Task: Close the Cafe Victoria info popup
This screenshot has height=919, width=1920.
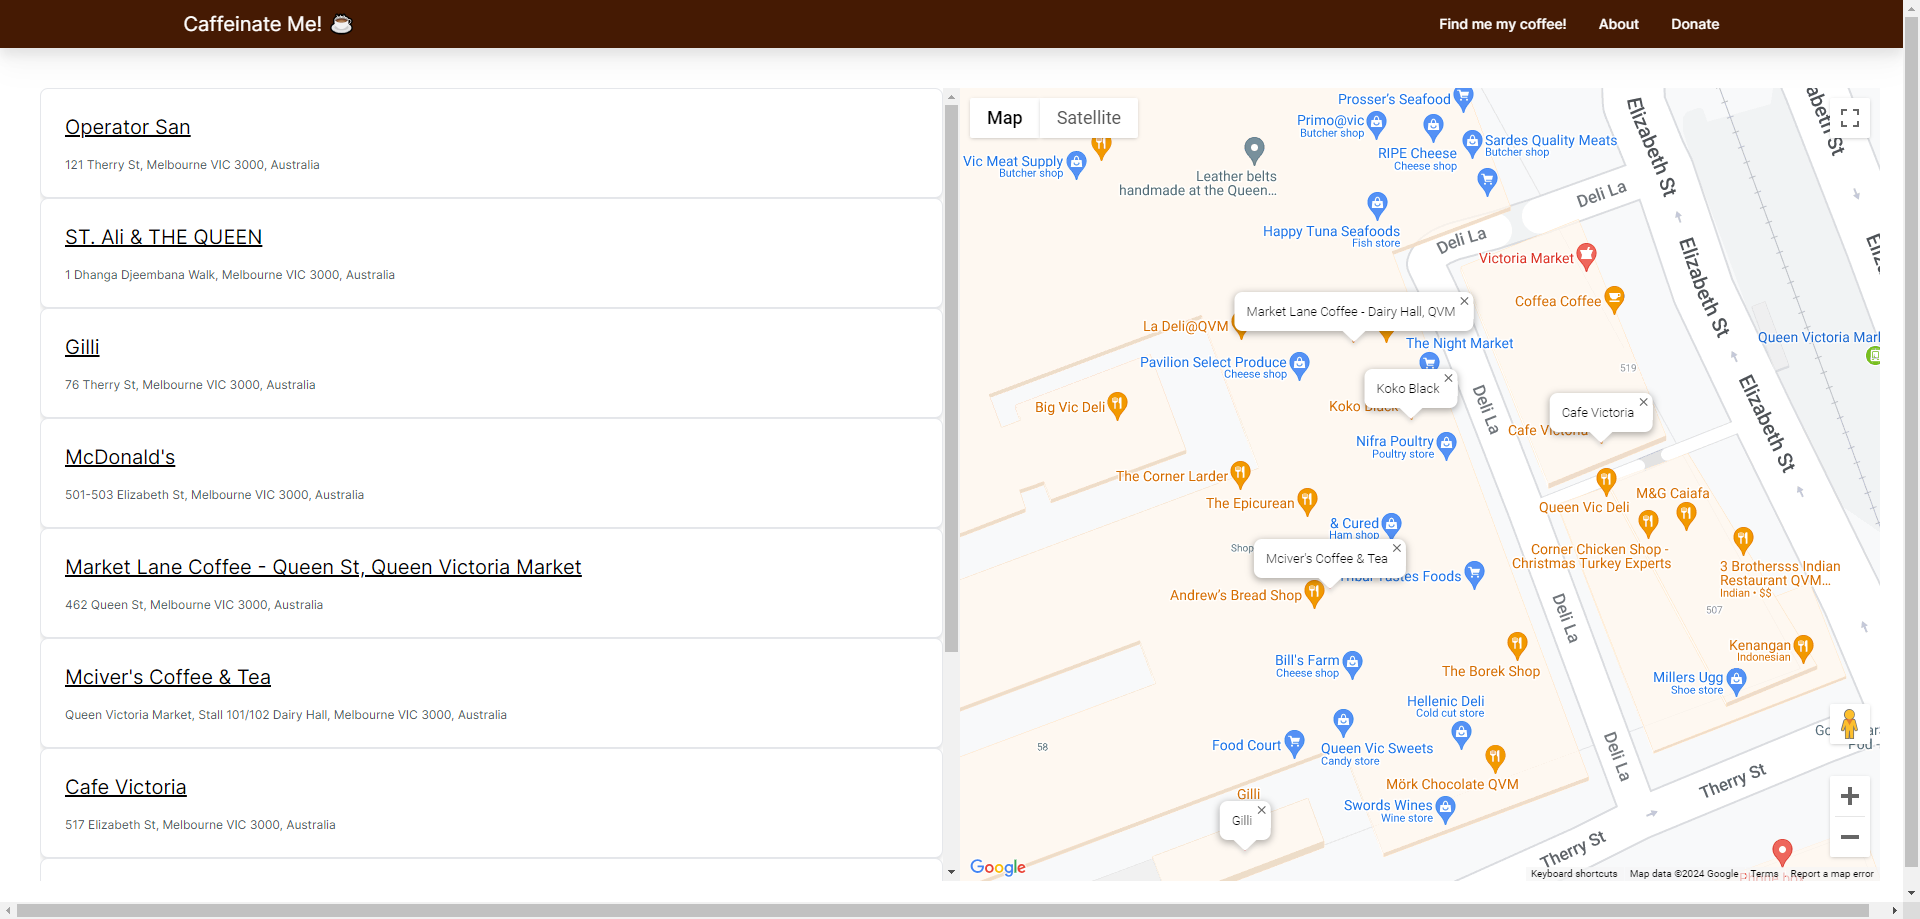Action: pos(1643,402)
